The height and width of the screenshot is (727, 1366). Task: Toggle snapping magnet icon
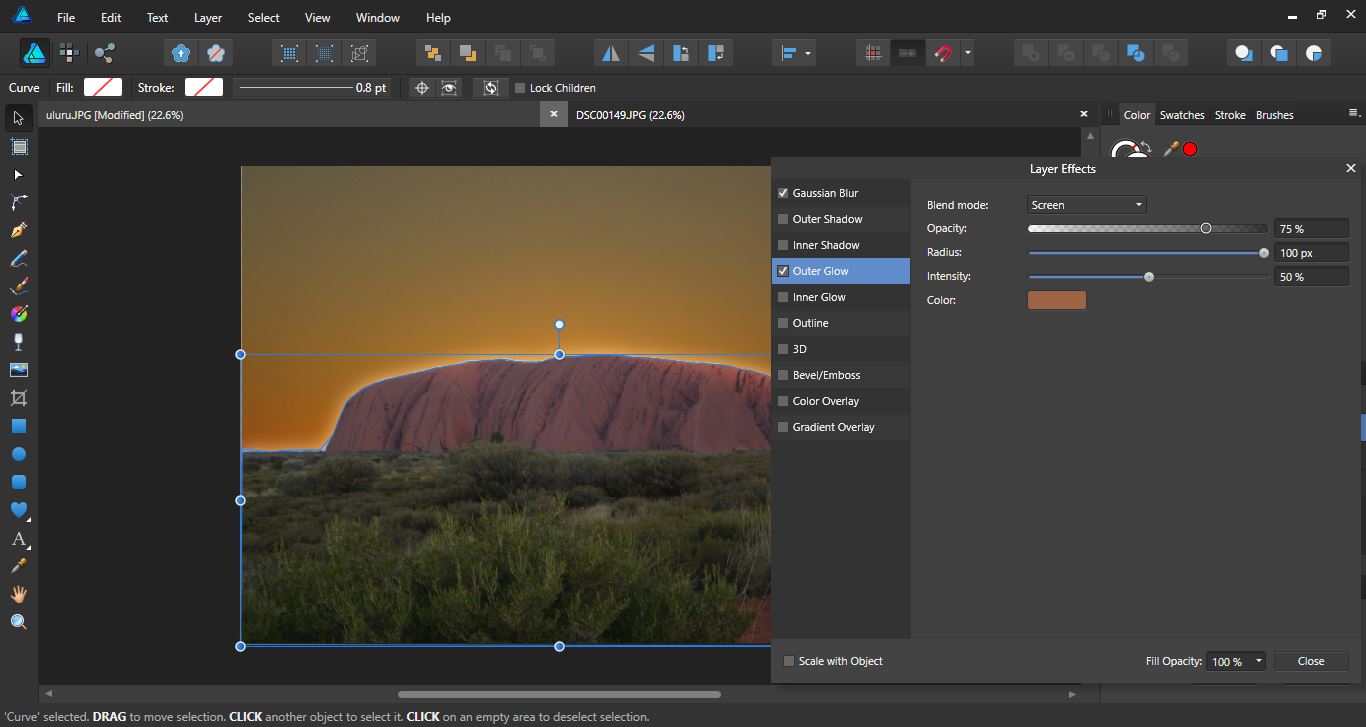(x=941, y=53)
